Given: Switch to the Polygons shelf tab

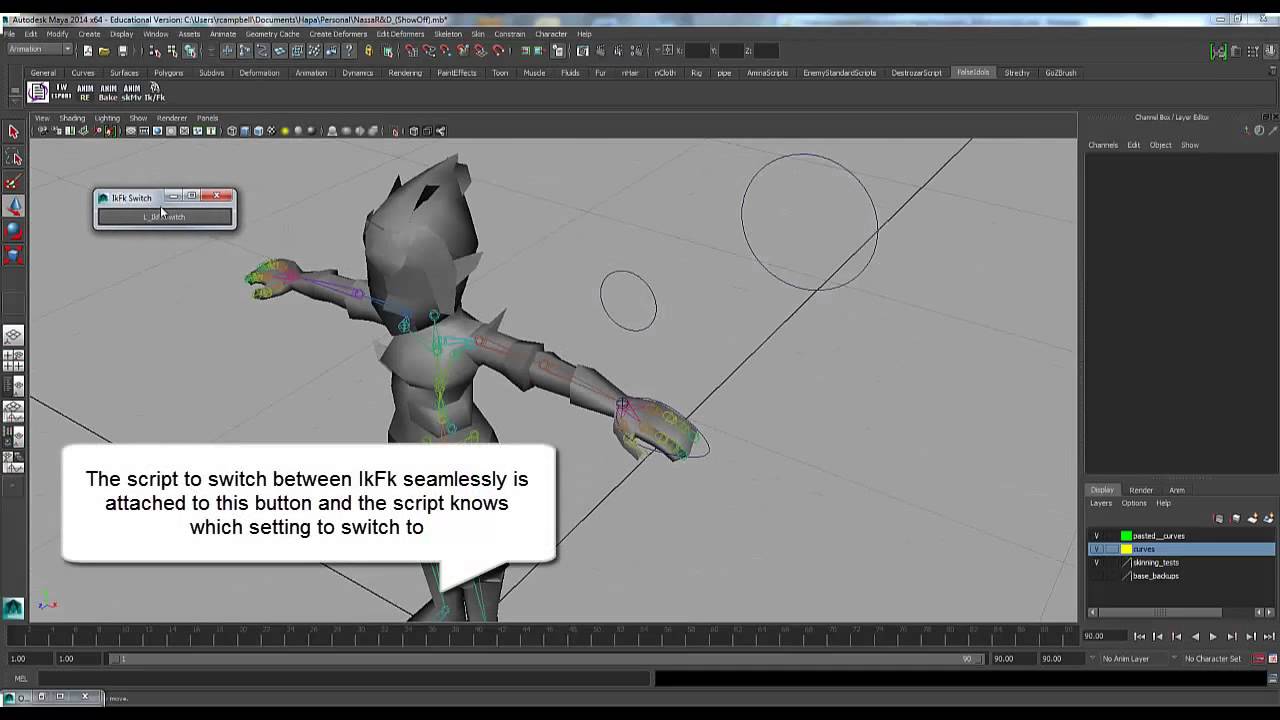Looking at the screenshot, I should (x=168, y=73).
